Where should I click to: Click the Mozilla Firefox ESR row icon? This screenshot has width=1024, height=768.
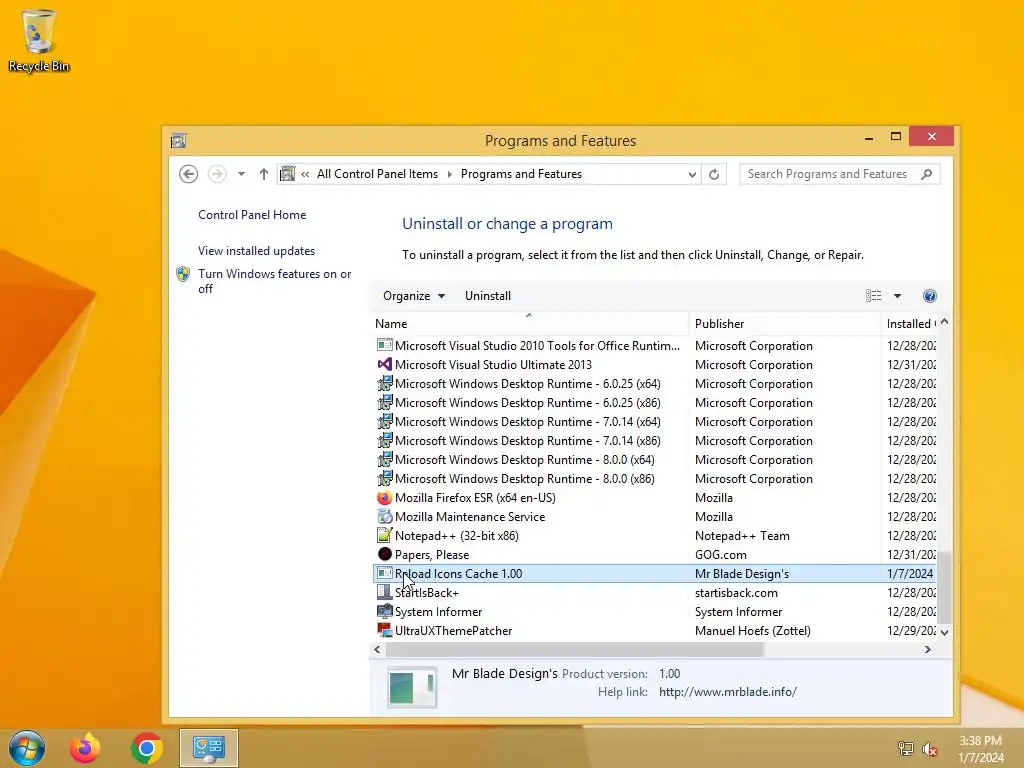pos(385,498)
